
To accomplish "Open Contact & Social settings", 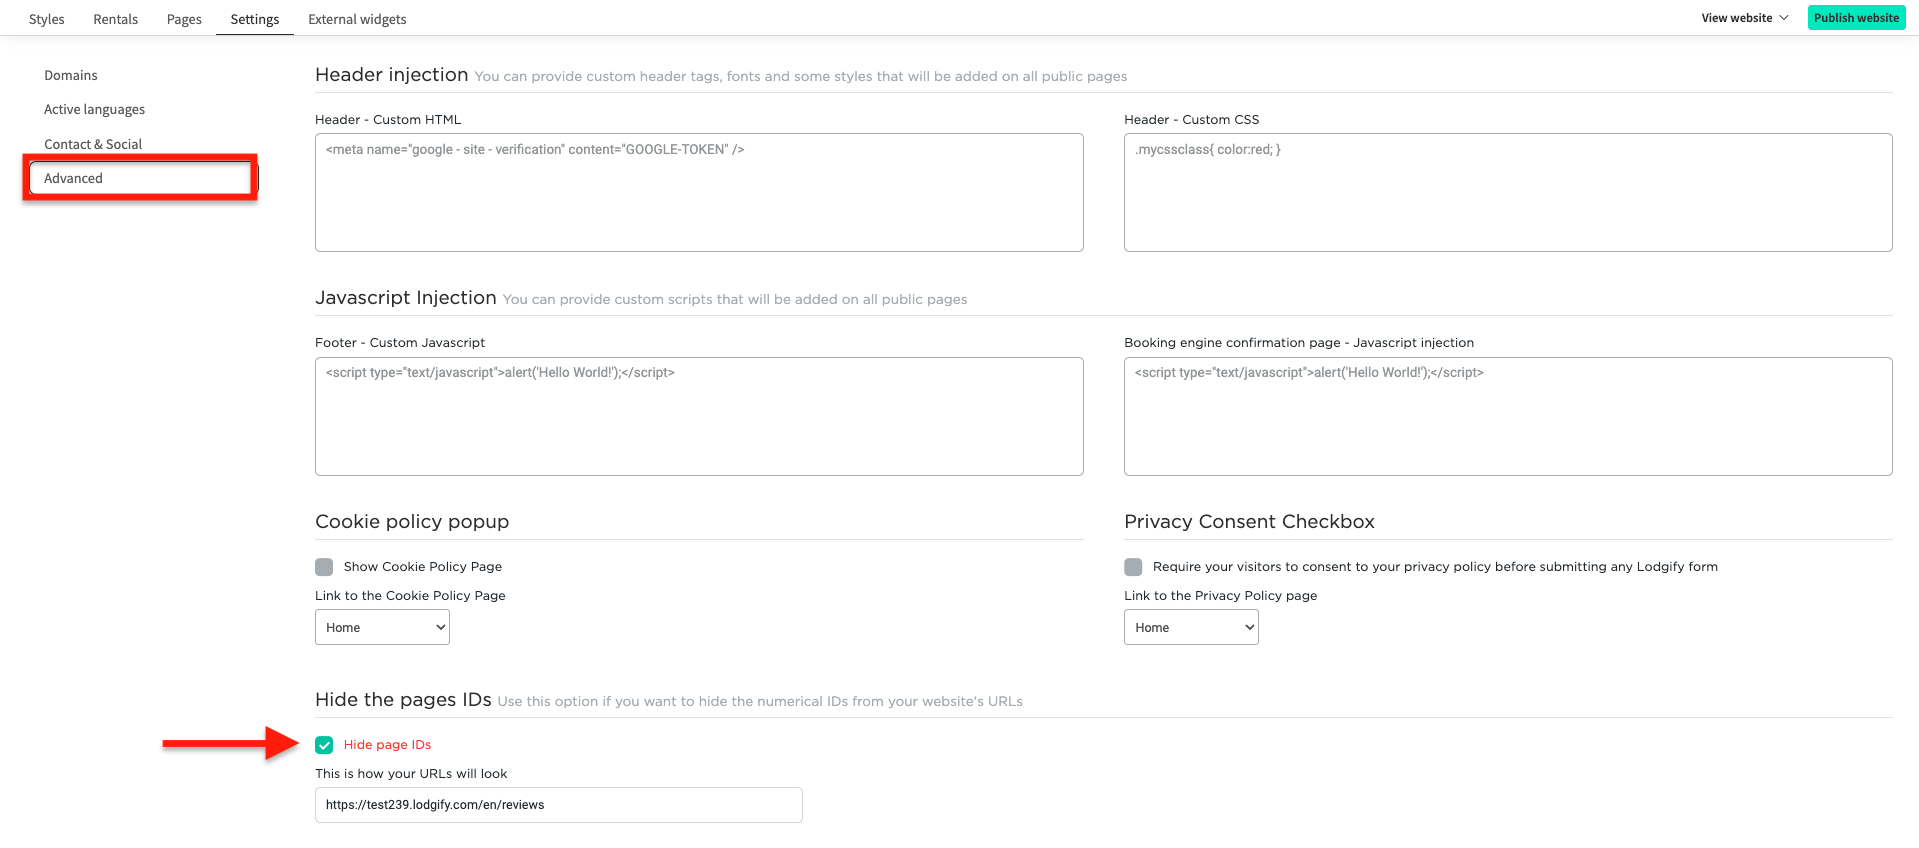I will click(93, 143).
